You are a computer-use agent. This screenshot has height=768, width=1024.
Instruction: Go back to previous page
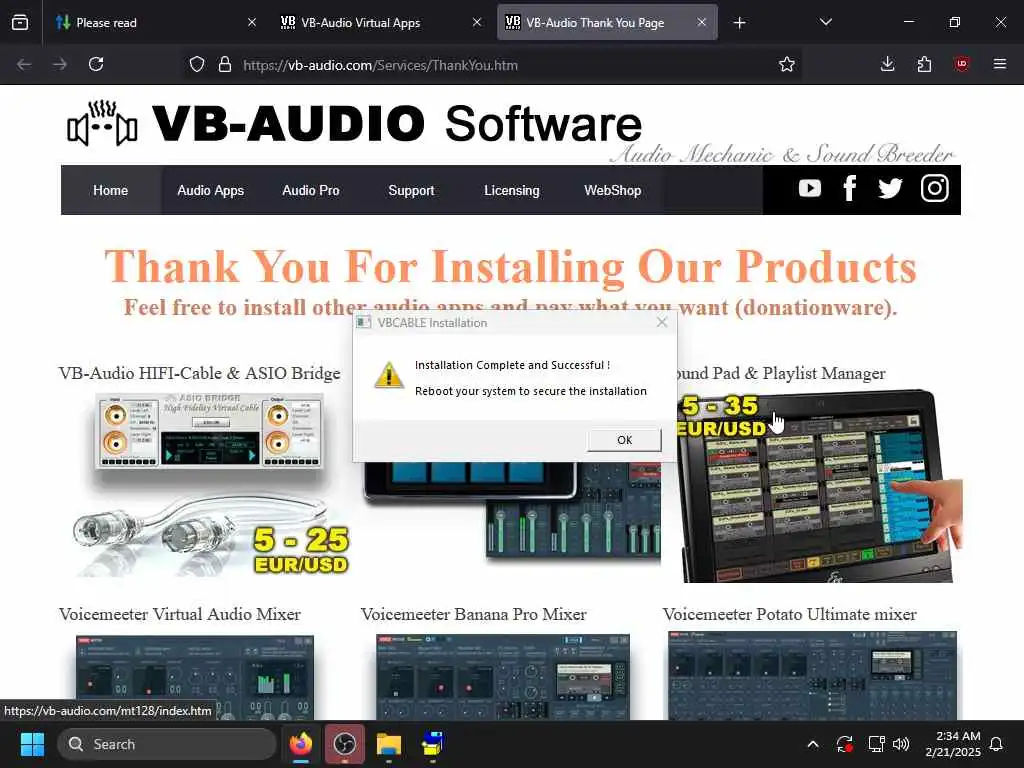point(24,64)
